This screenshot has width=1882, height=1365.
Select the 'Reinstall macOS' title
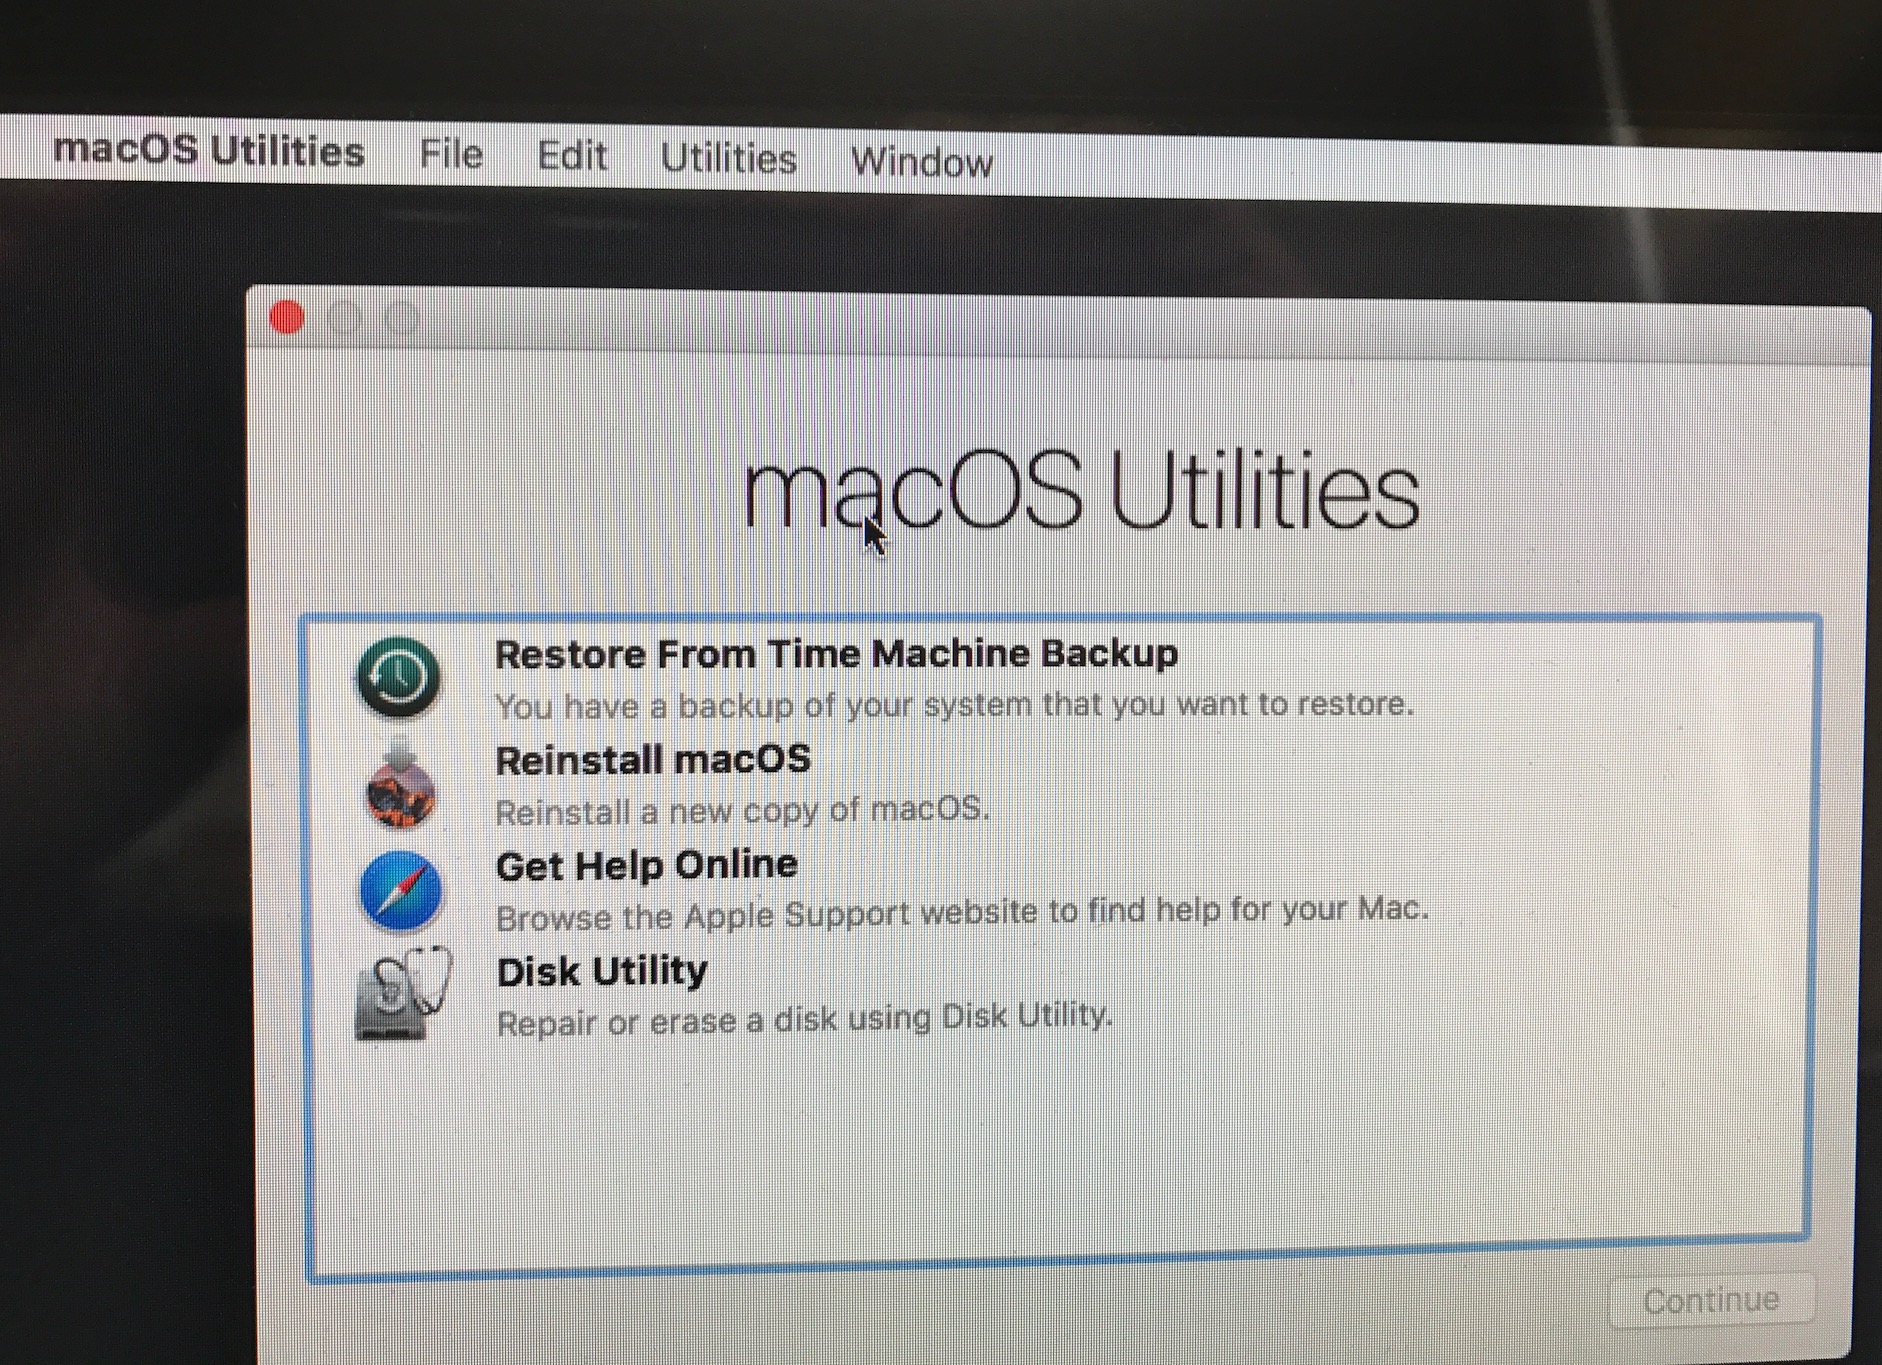[x=653, y=760]
